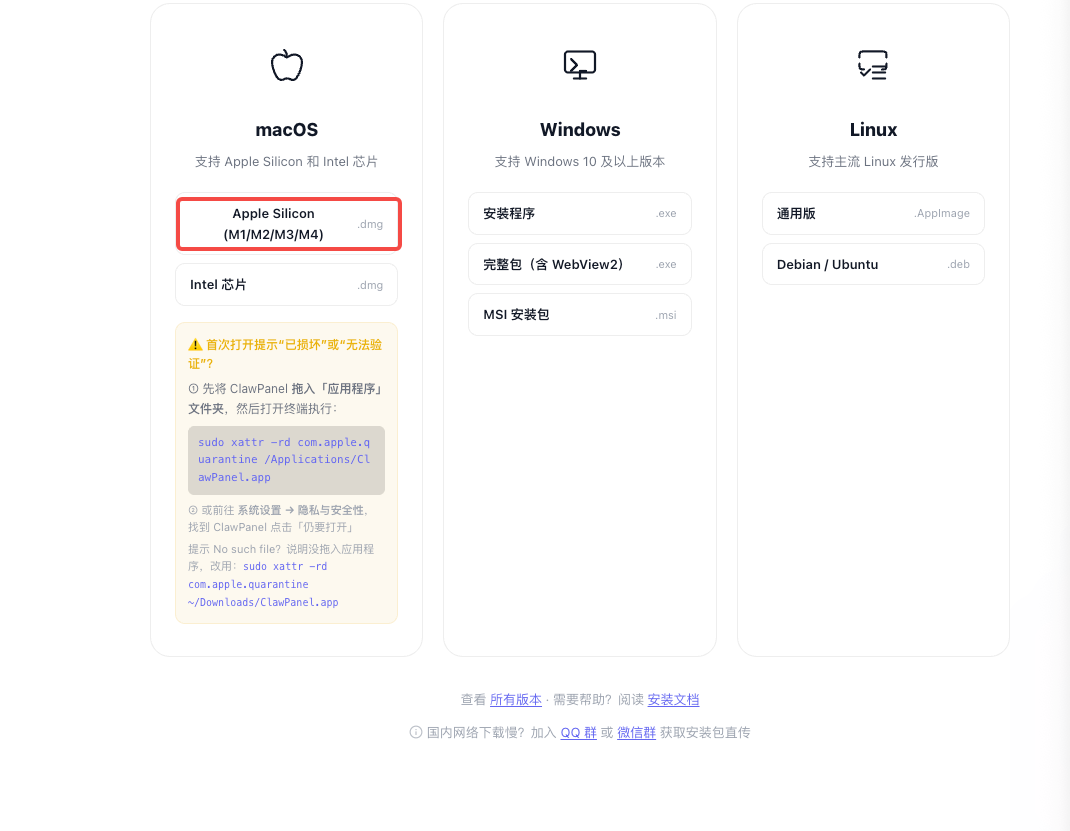Open the 微信群 link

click(637, 732)
